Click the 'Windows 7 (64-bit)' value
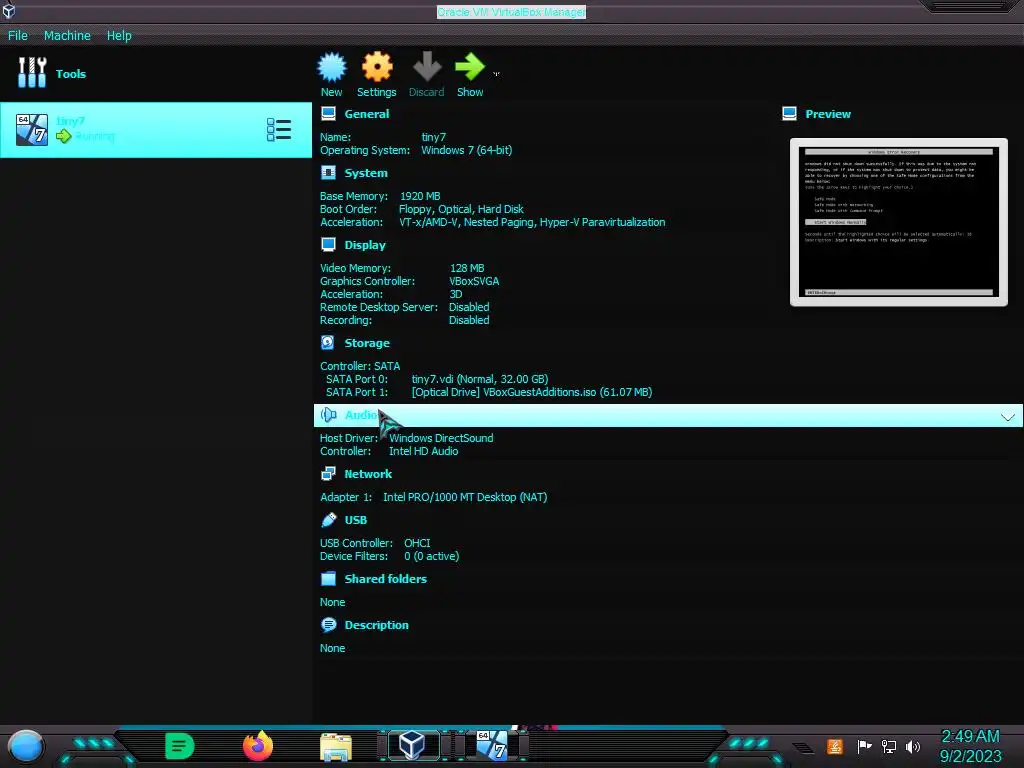The image size is (1024, 768). (x=466, y=150)
